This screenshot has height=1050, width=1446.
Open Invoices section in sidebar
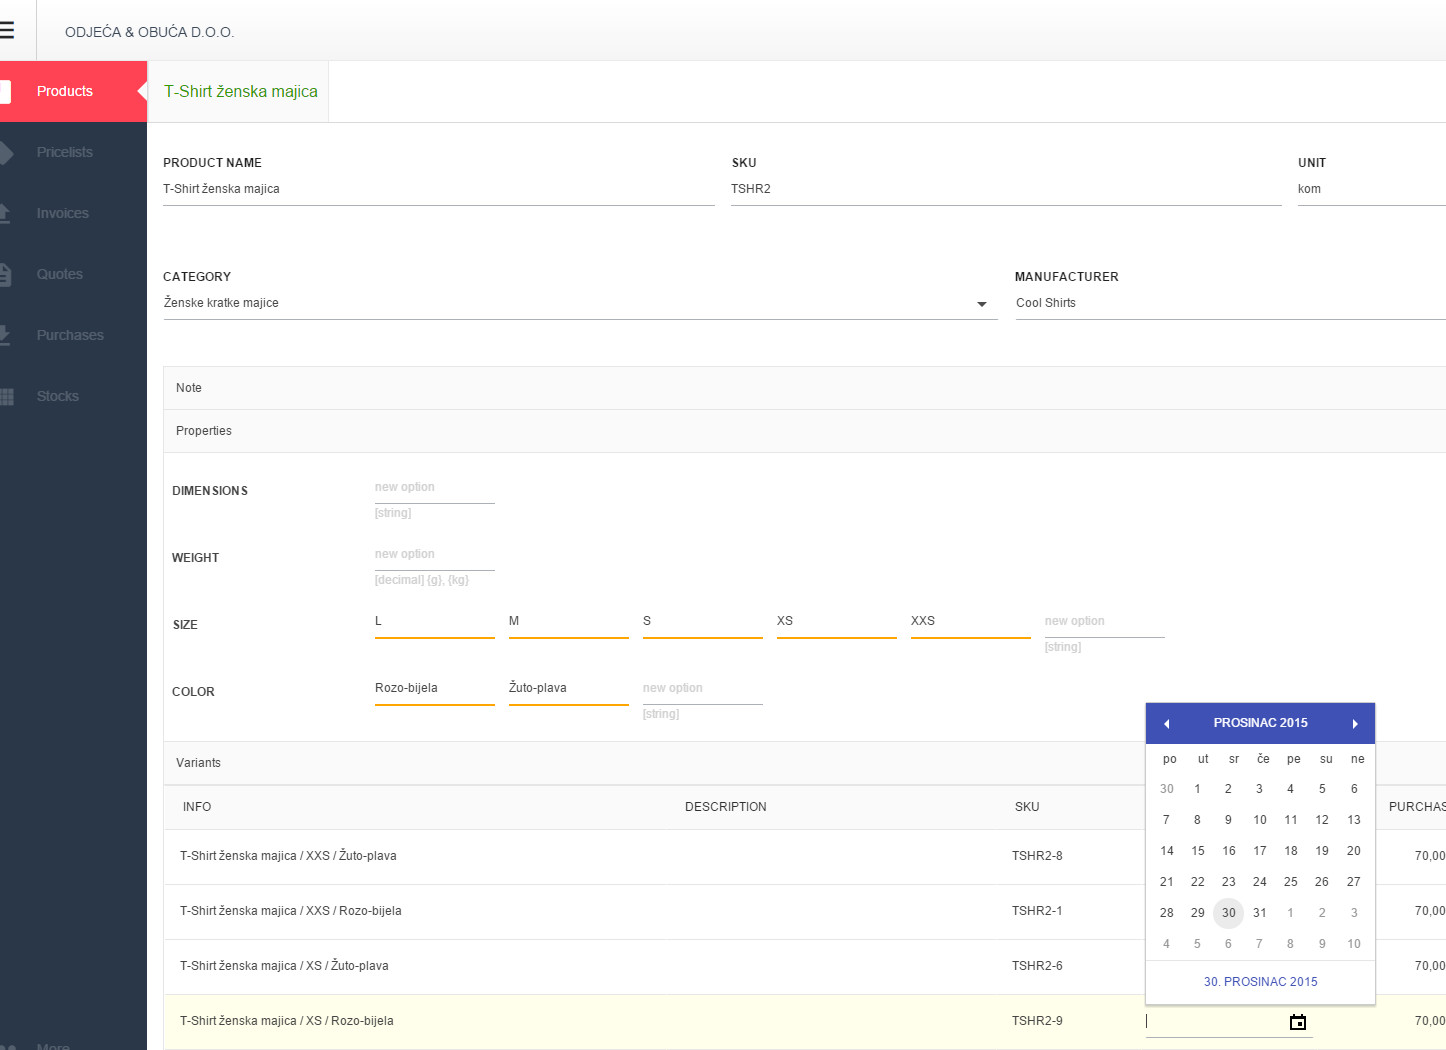pos(73,213)
